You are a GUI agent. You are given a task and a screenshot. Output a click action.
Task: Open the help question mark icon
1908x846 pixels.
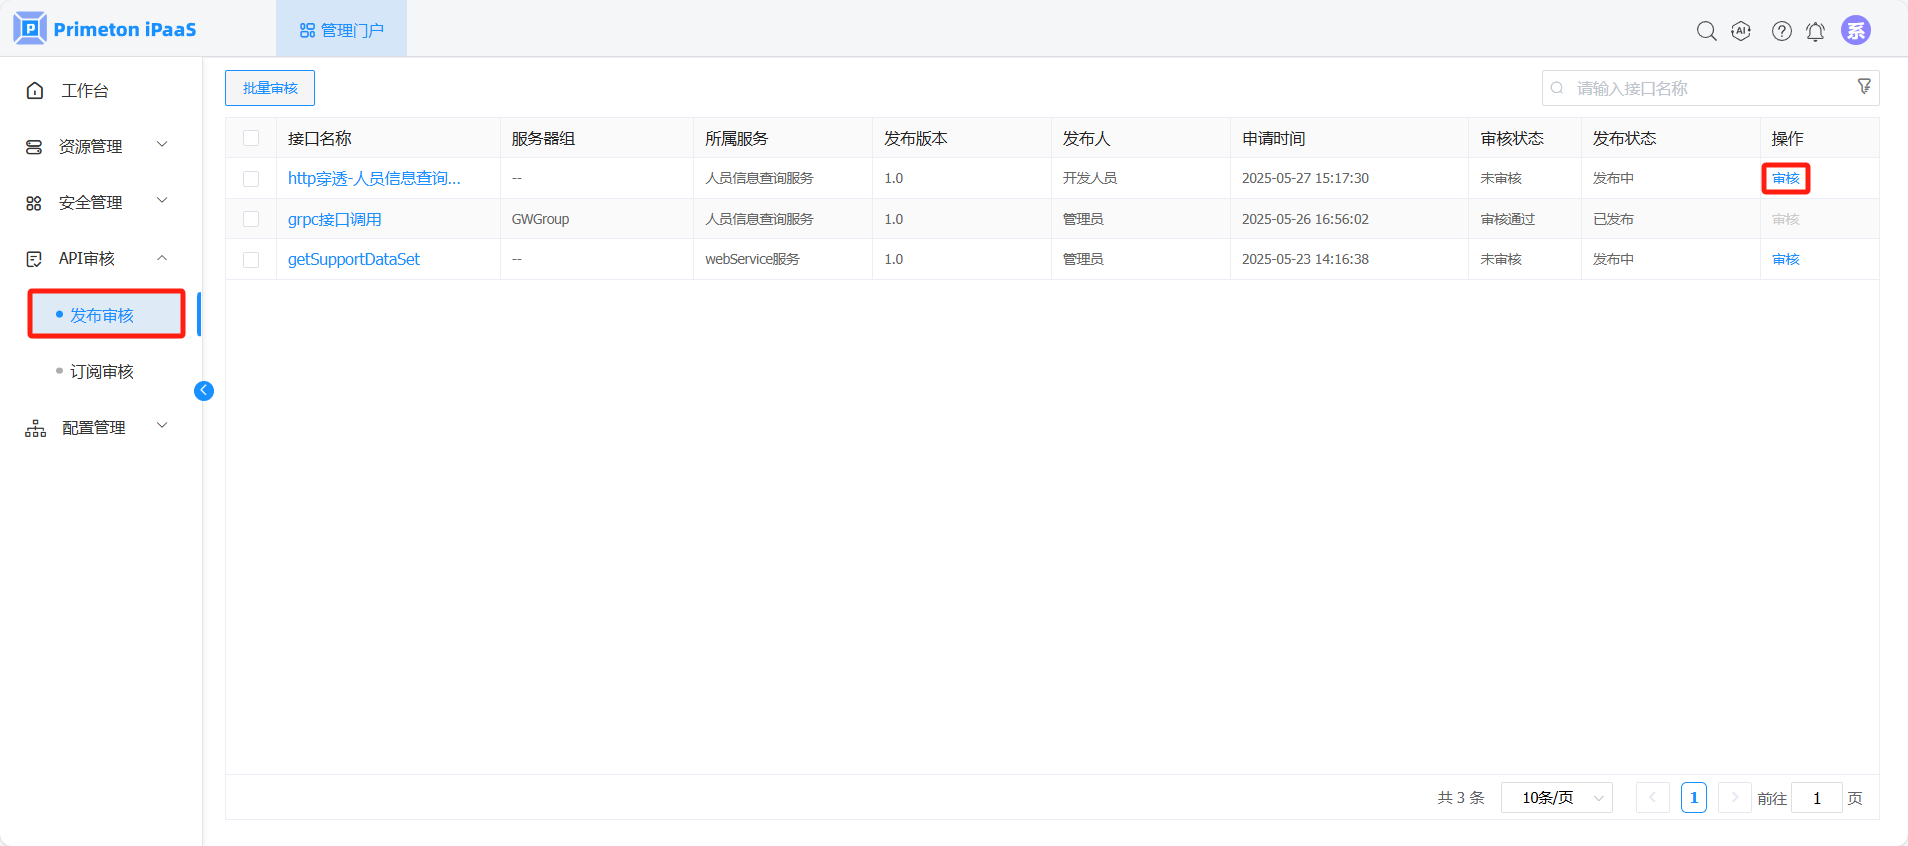point(1781,31)
